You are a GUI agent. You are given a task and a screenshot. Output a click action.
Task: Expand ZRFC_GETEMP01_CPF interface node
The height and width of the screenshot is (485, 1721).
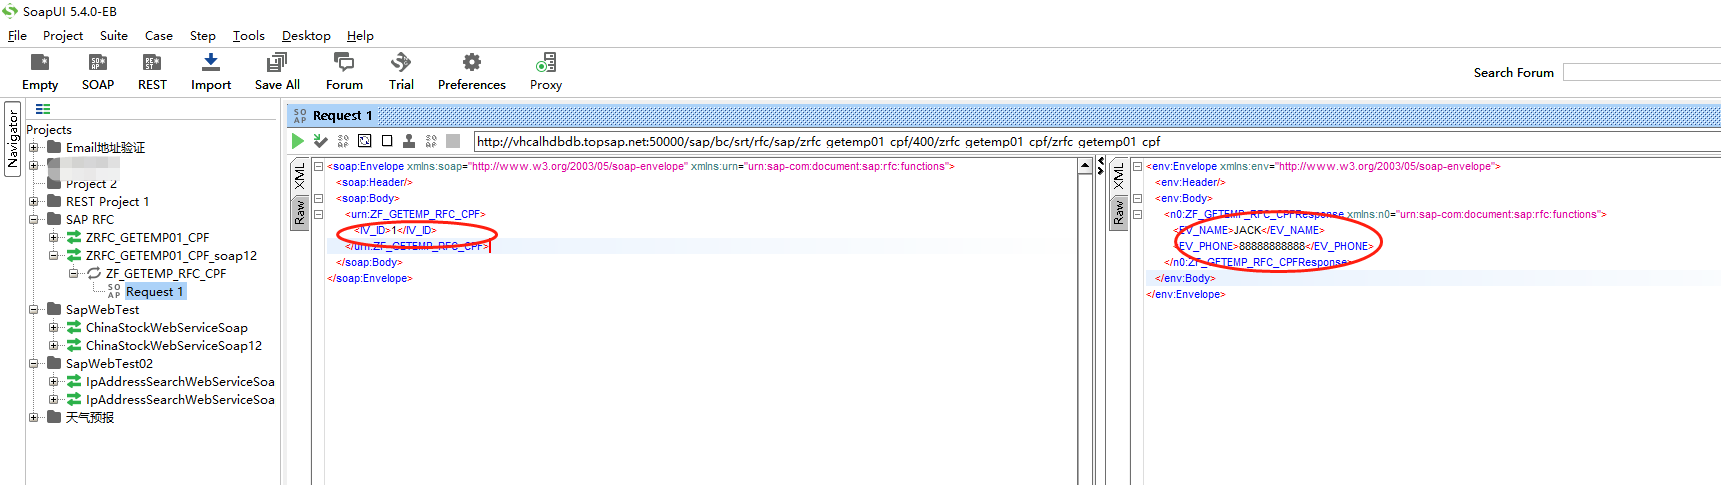click(x=53, y=237)
